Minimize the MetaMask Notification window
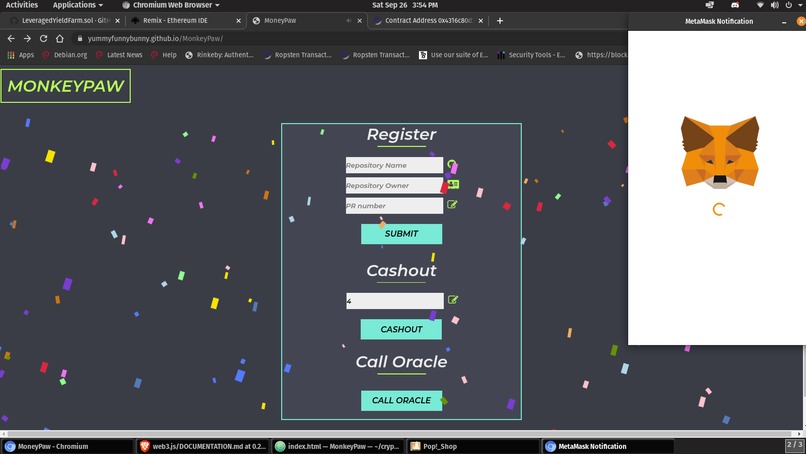This screenshot has width=806, height=454. 784,22
